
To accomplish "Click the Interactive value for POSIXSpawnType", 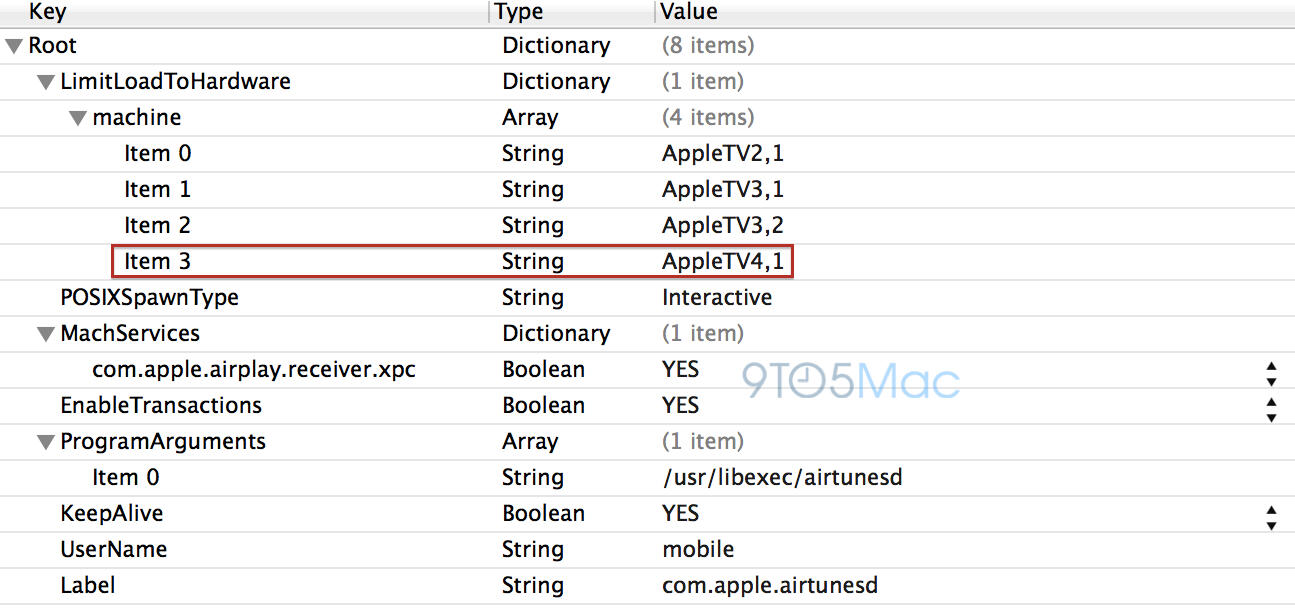I will (717, 298).
